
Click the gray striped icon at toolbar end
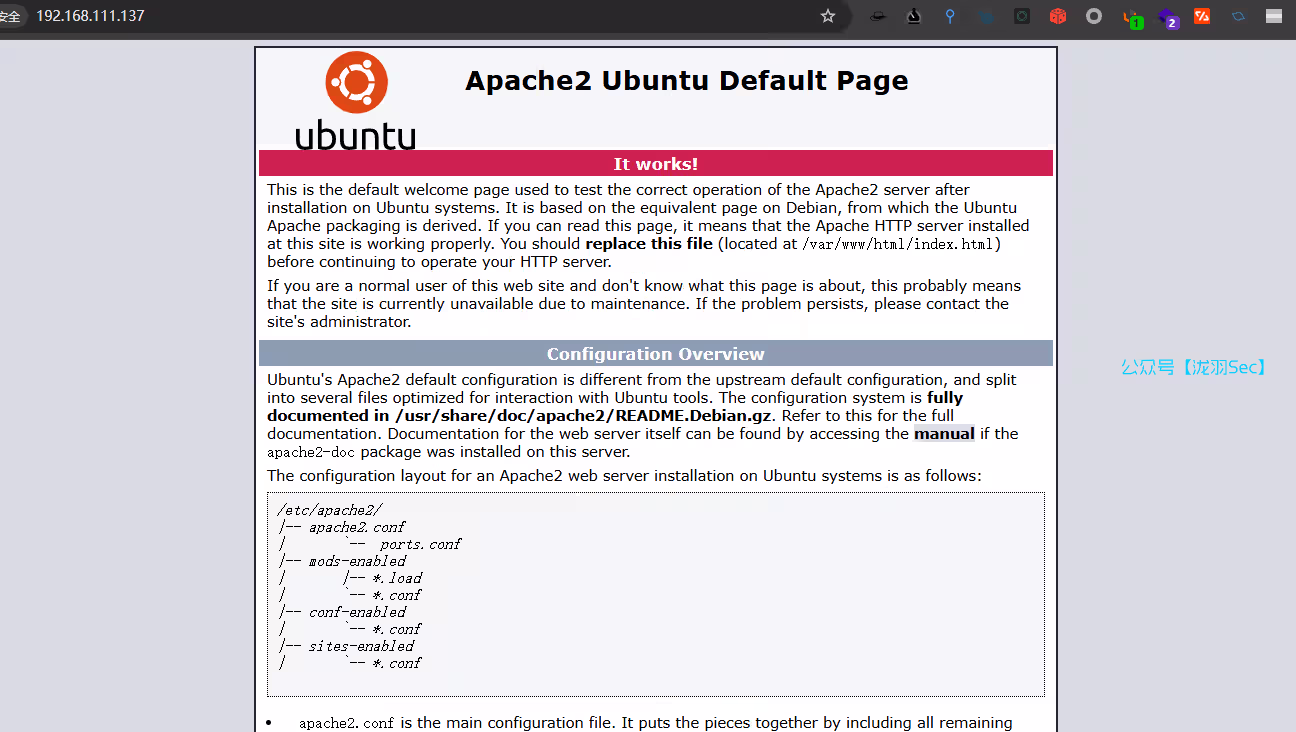1274,16
